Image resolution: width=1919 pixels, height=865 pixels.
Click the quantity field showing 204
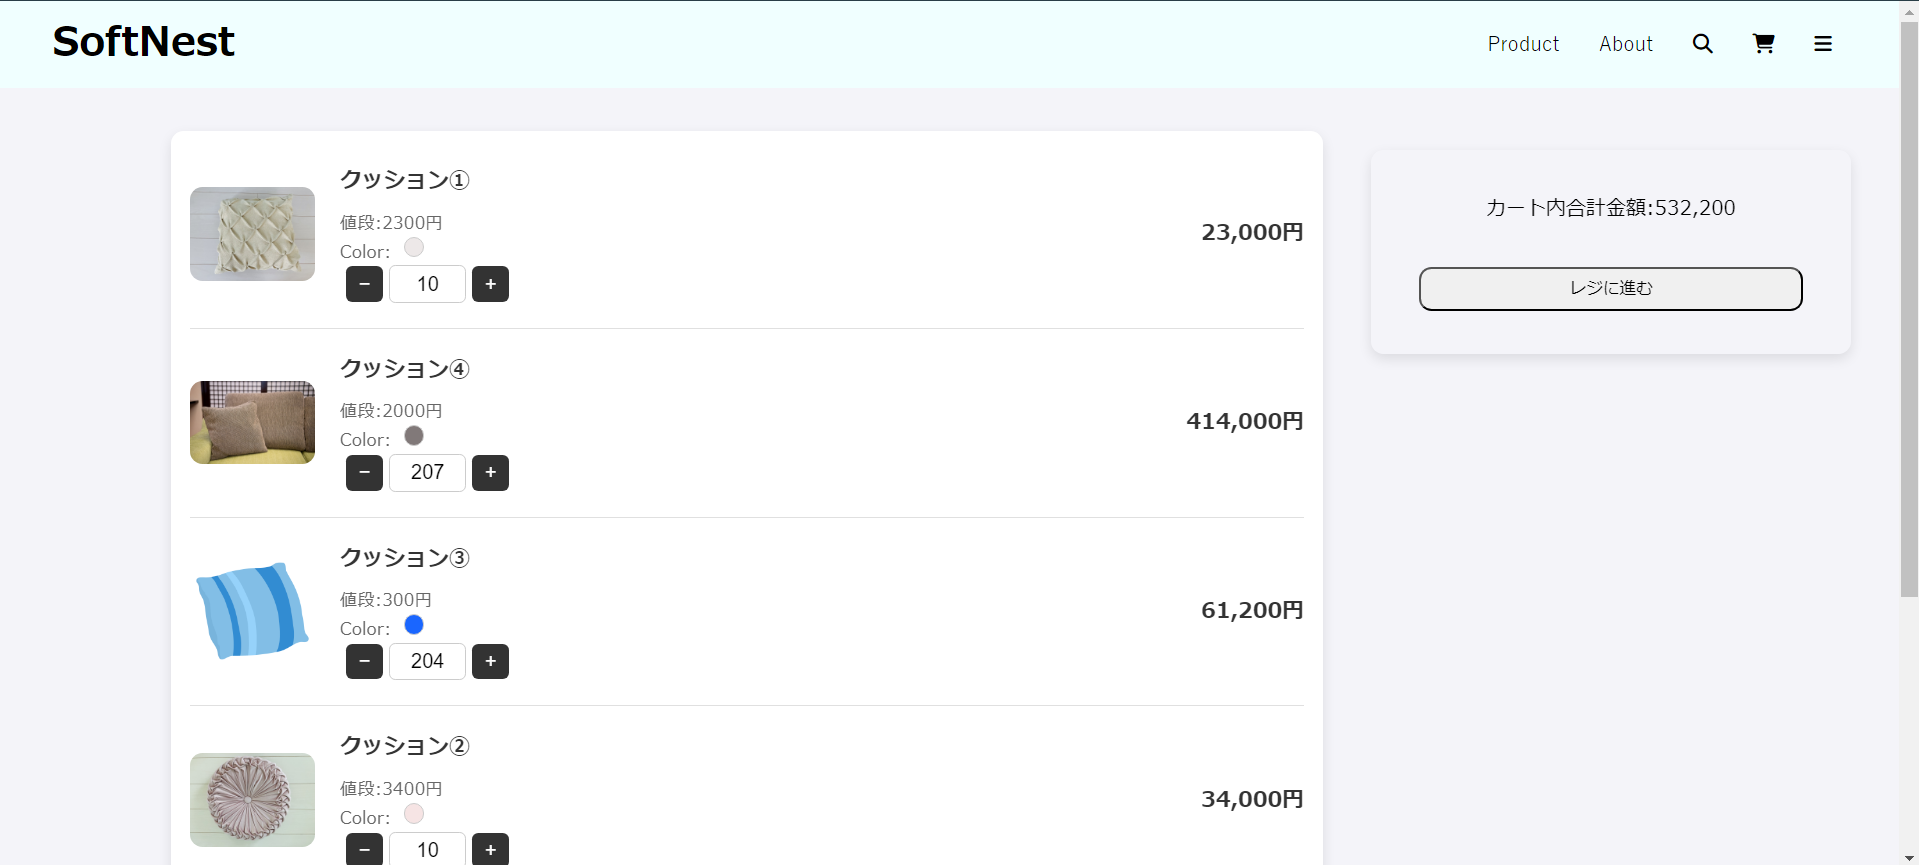(x=427, y=661)
